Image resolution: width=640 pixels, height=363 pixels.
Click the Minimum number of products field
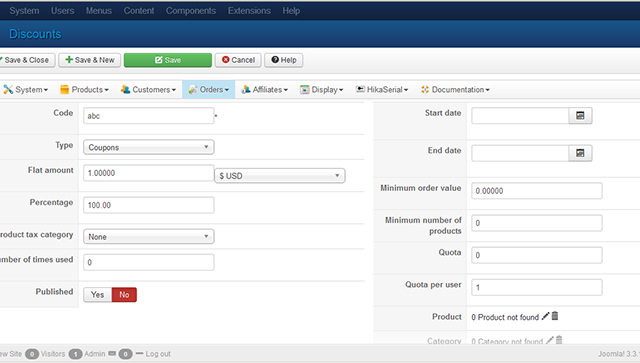537,223
